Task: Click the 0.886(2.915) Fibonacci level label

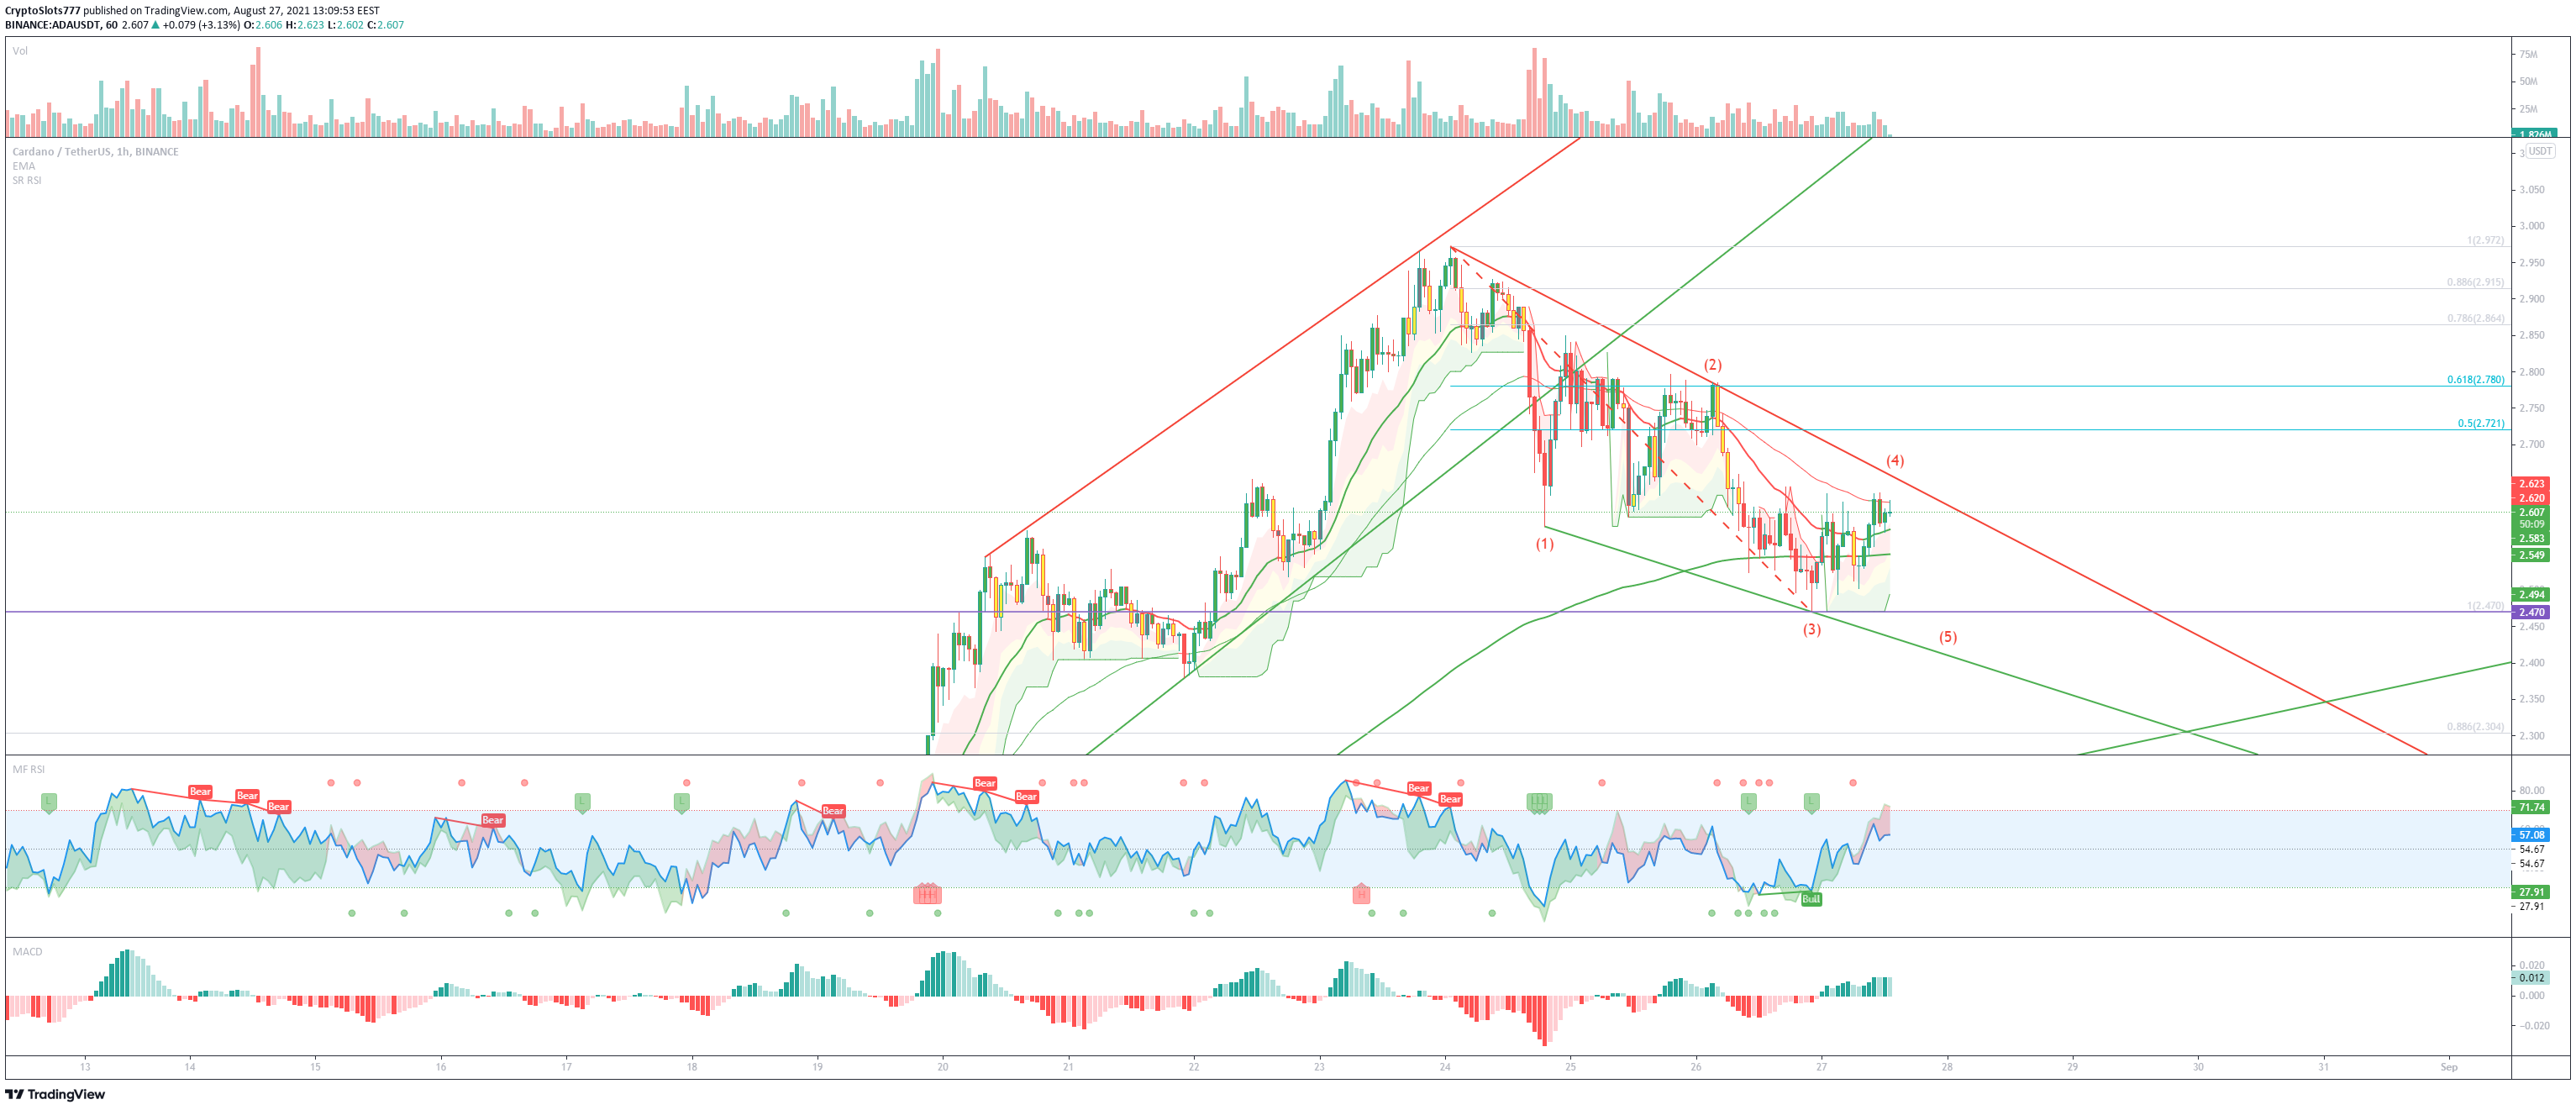Action: point(2475,282)
